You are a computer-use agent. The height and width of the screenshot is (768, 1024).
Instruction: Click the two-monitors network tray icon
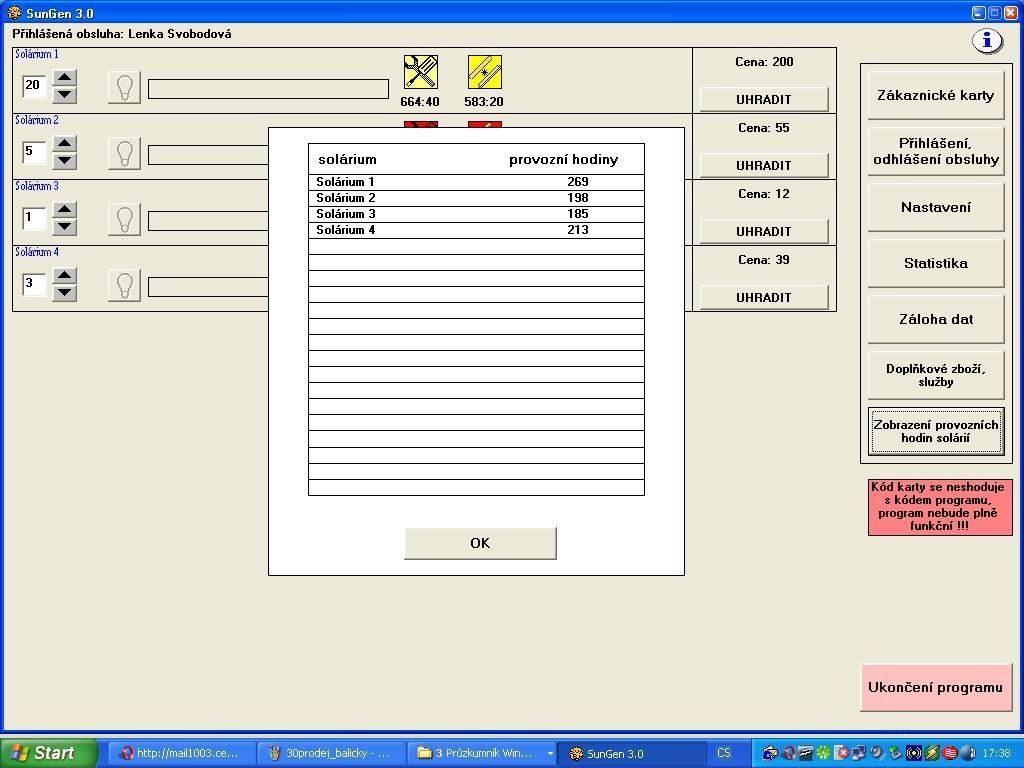[859, 753]
